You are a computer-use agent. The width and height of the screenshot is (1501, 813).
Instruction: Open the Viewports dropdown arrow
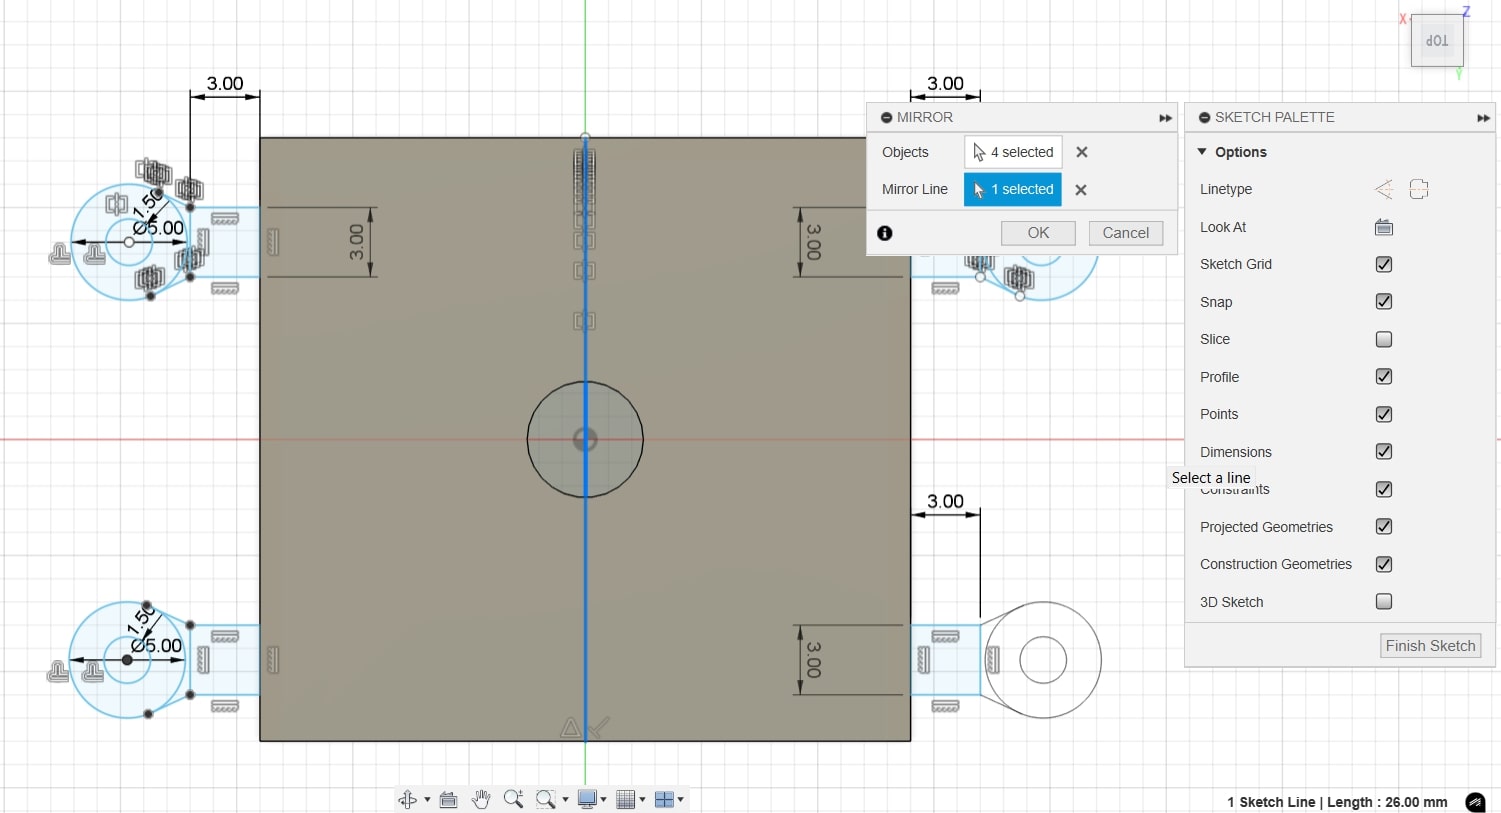click(x=681, y=800)
